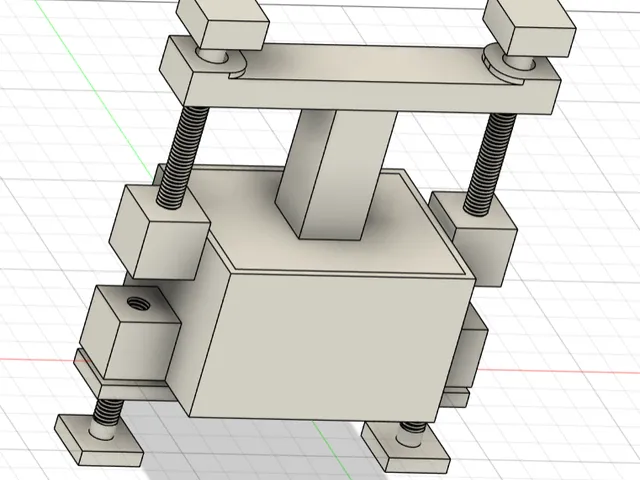Image resolution: width=640 pixels, height=480 pixels.
Task: Click the top-left block above the crossbar
Action: [x=223, y=24]
